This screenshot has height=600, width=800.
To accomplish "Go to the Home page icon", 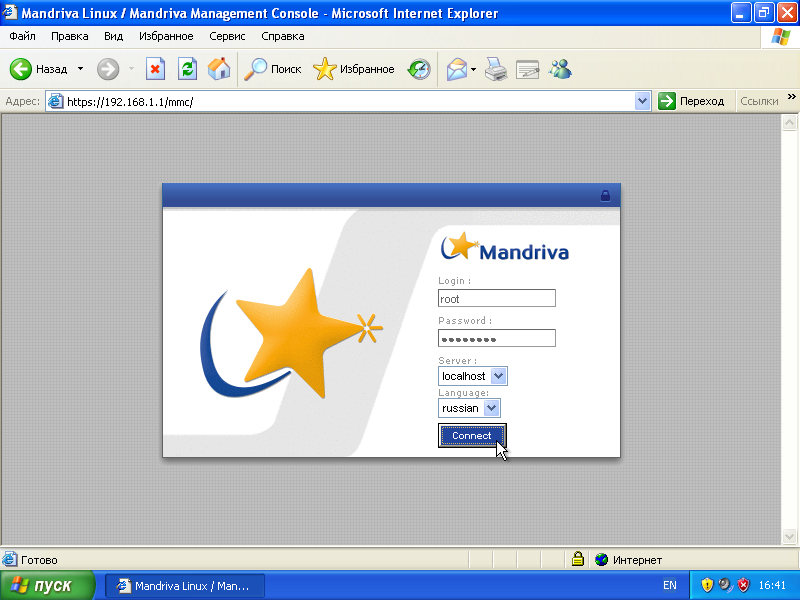I will [x=219, y=69].
